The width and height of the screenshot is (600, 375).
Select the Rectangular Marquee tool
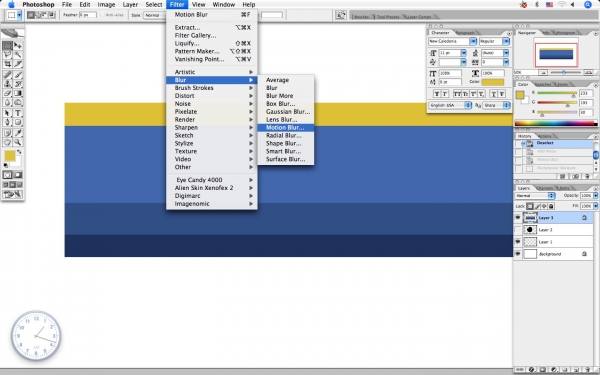7,46
